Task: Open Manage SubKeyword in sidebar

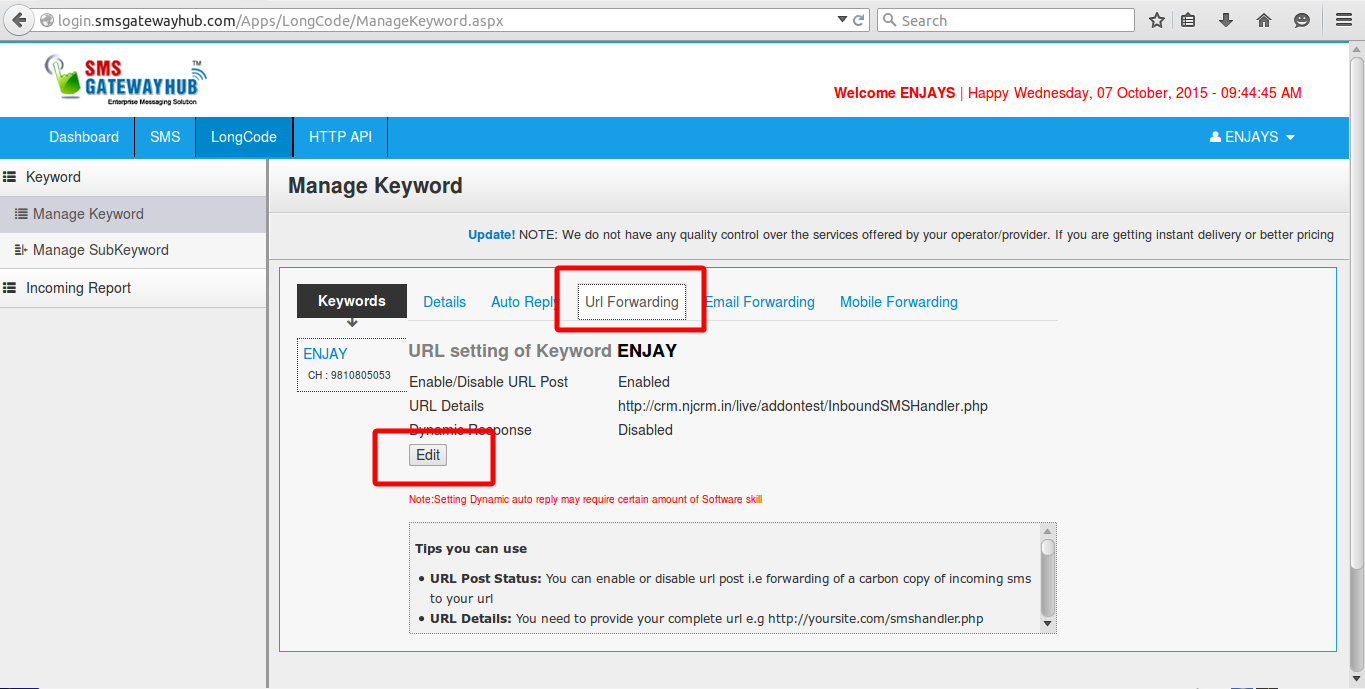Action: (133, 250)
